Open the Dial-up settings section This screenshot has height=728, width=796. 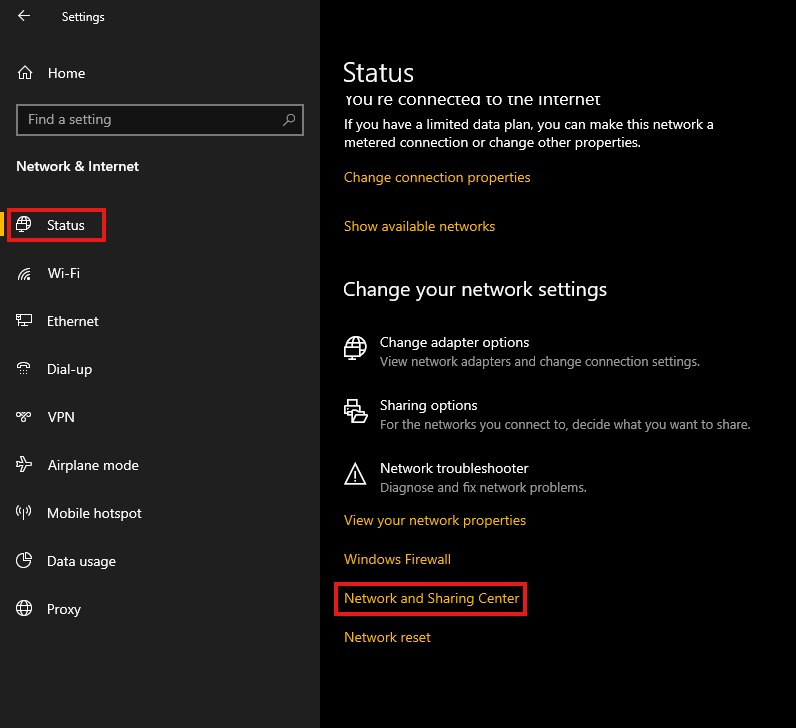pos(70,370)
